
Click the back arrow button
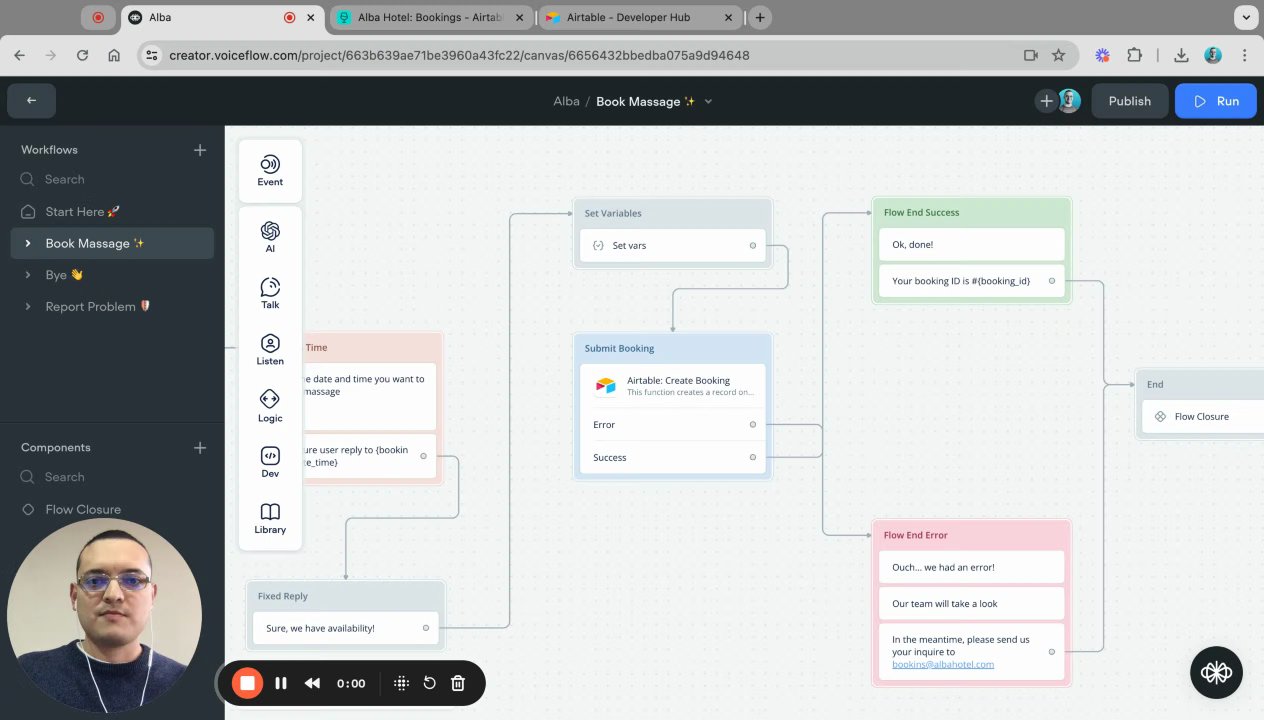point(31,101)
